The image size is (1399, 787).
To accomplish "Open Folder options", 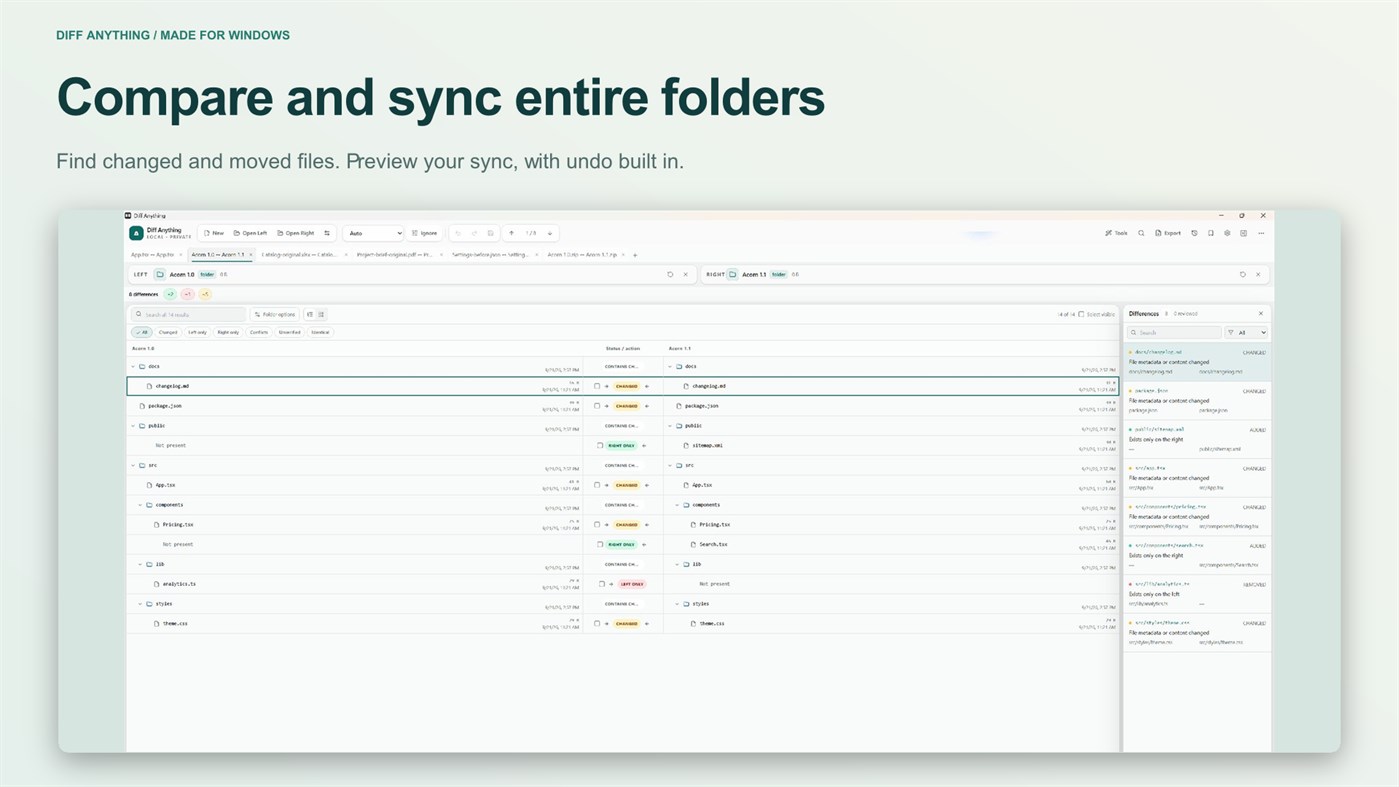I will click(275, 314).
